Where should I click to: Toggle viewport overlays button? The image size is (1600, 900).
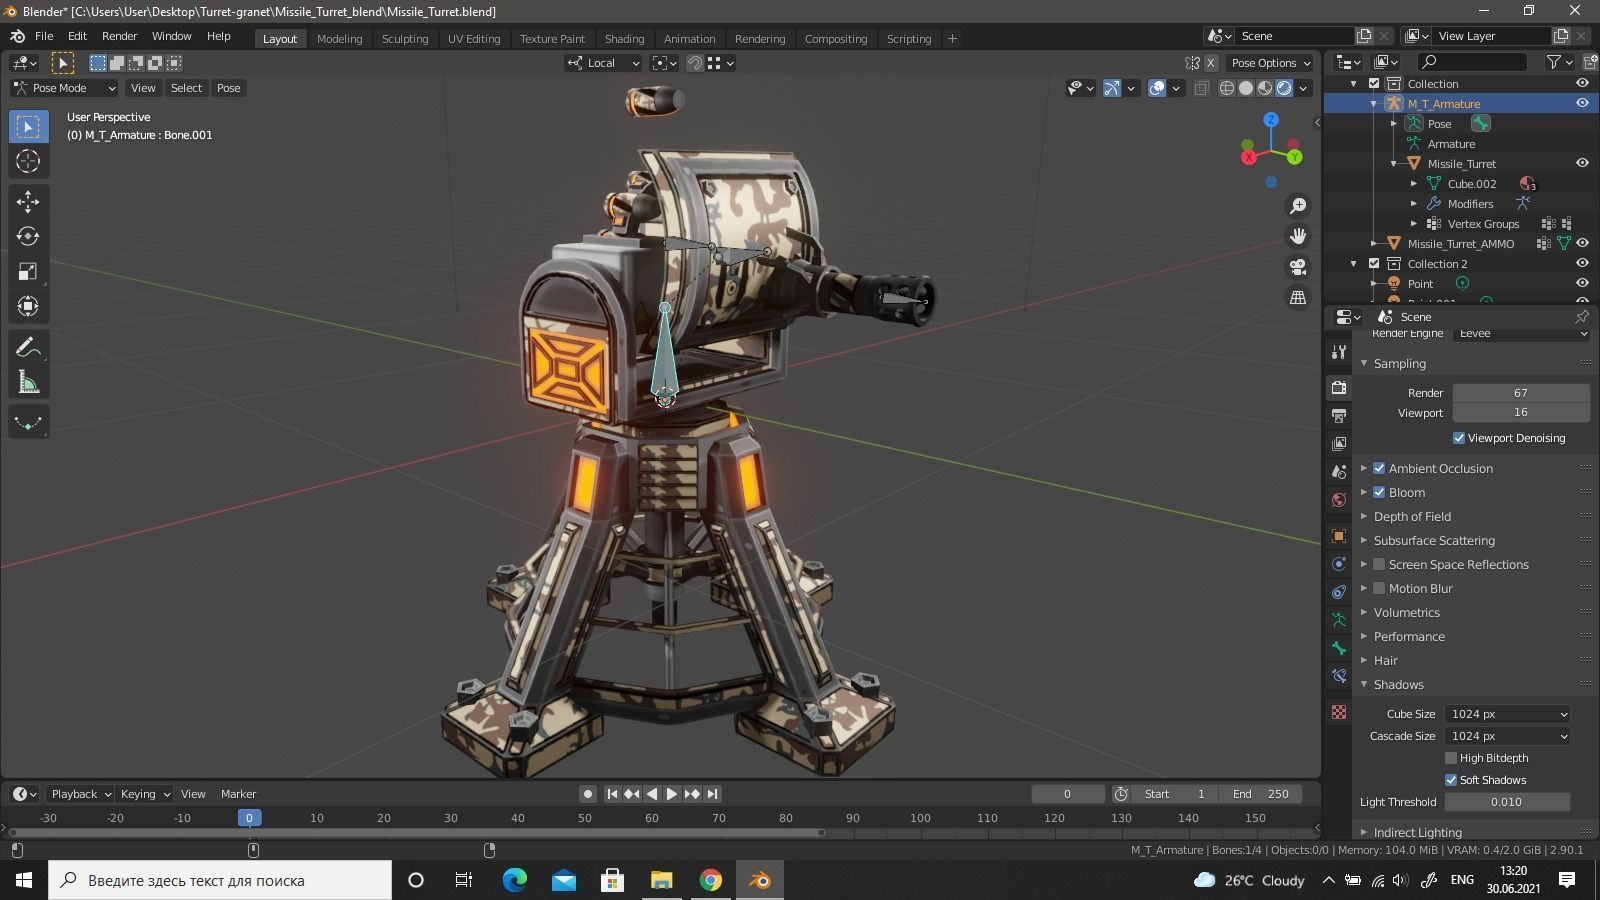click(x=1157, y=88)
